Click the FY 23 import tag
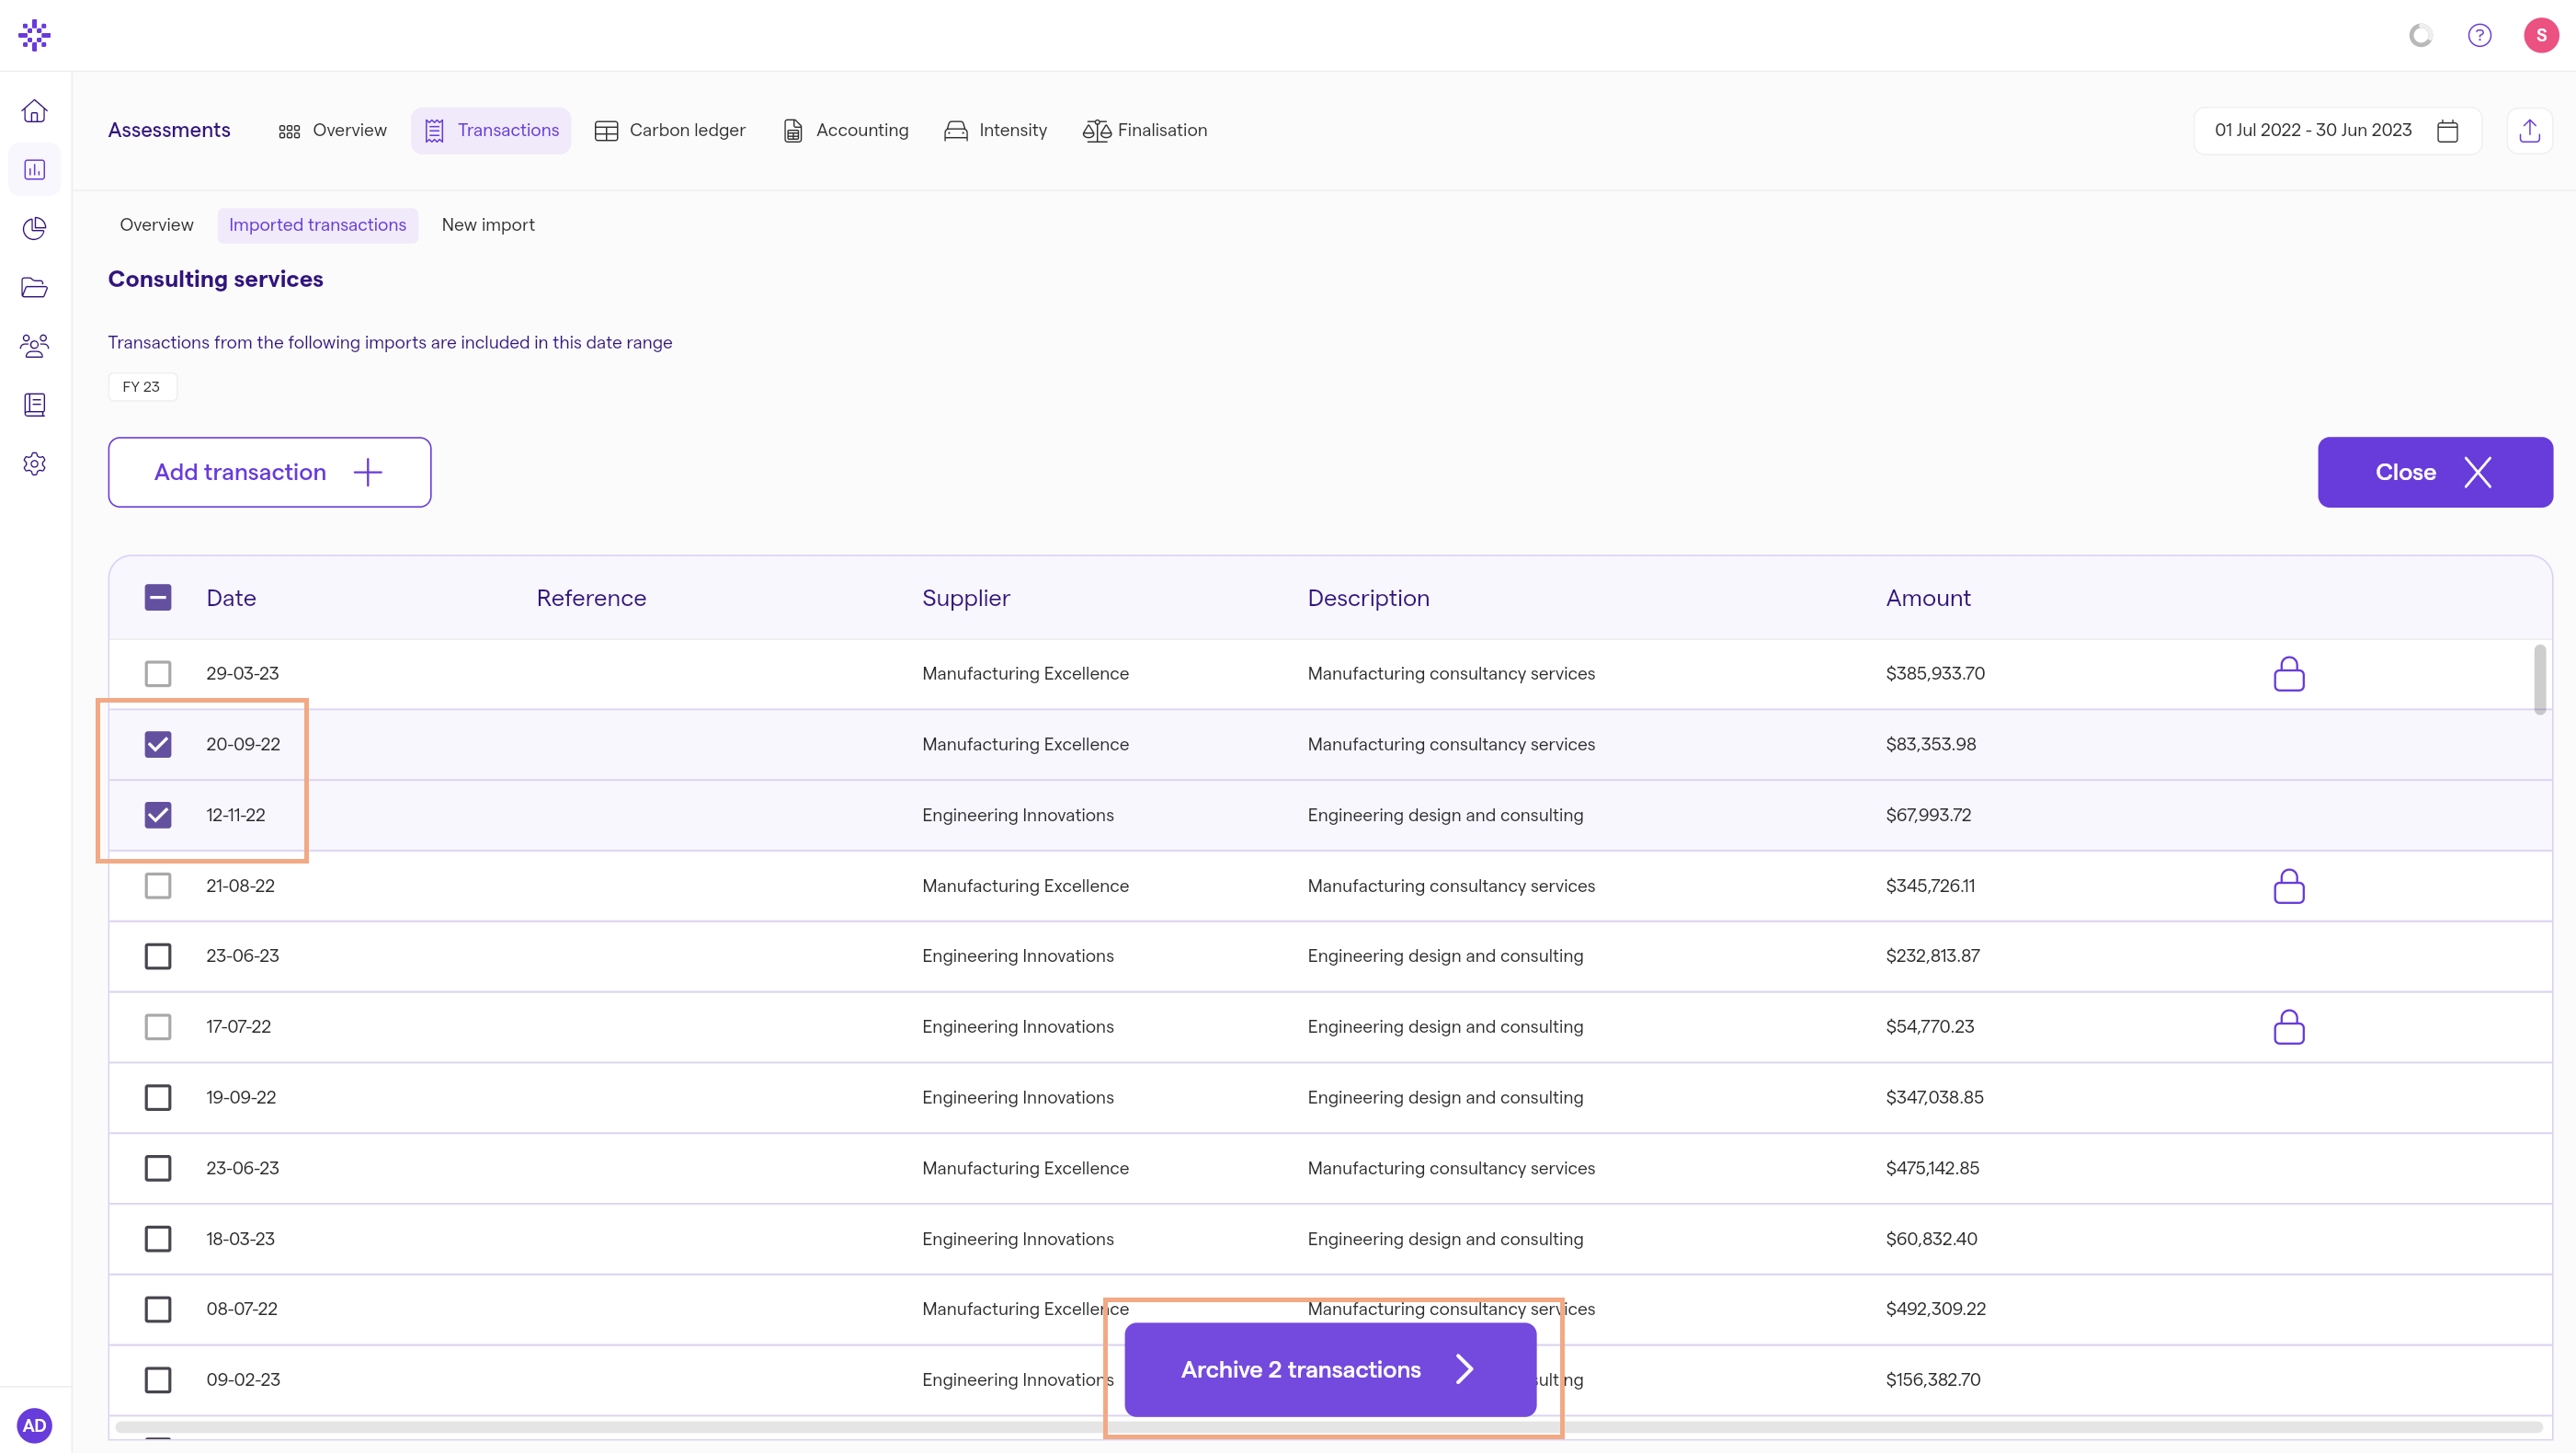The height and width of the screenshot is (1453, 2576). [x=142, y=387]
